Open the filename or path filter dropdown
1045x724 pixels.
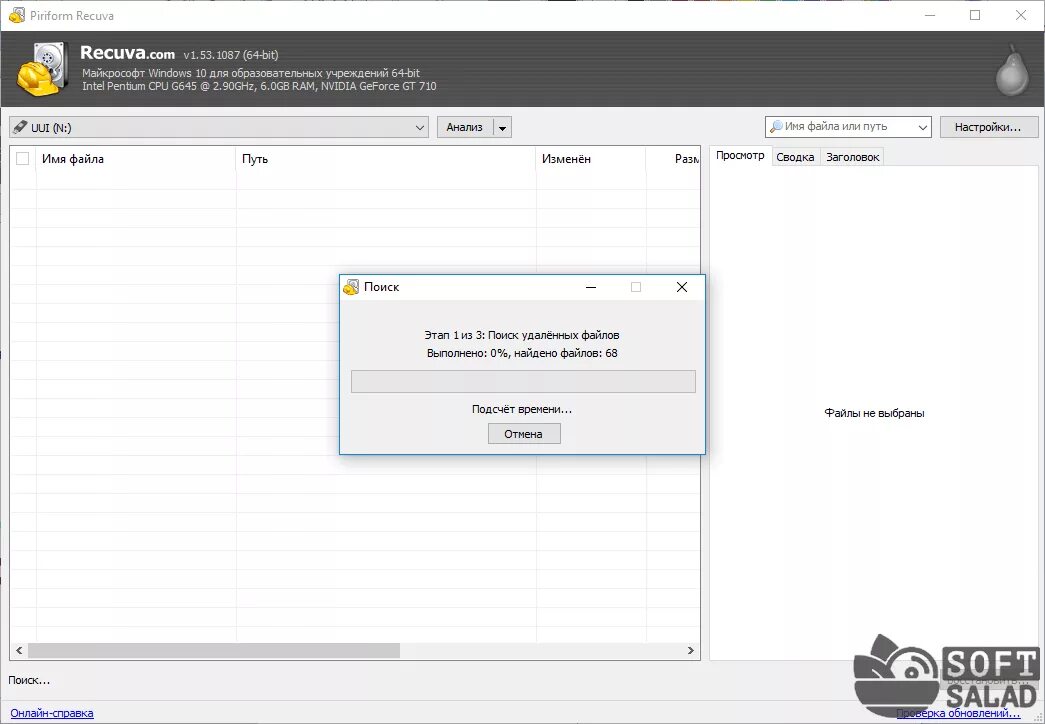point(922,127)
